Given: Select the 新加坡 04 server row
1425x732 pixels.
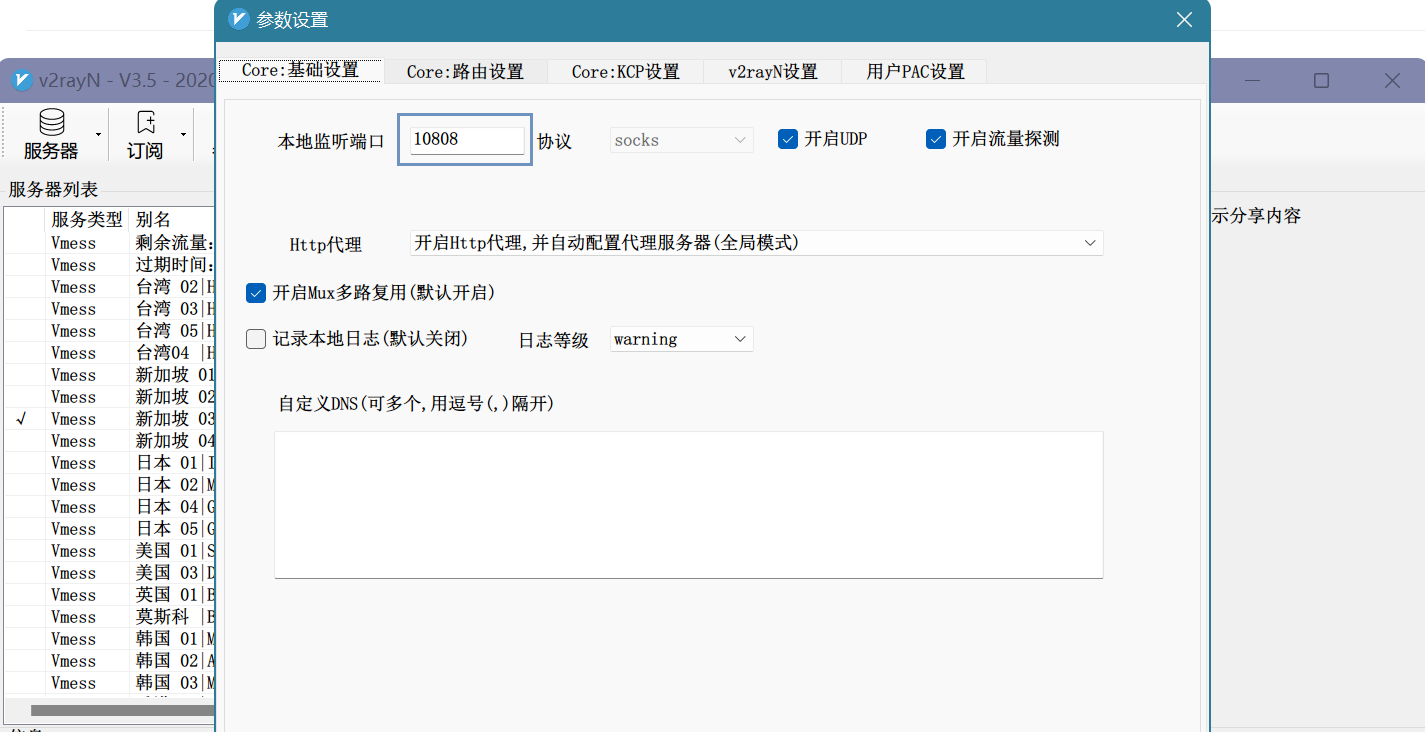Looking at the screenshot, I should tap(110, 441).
